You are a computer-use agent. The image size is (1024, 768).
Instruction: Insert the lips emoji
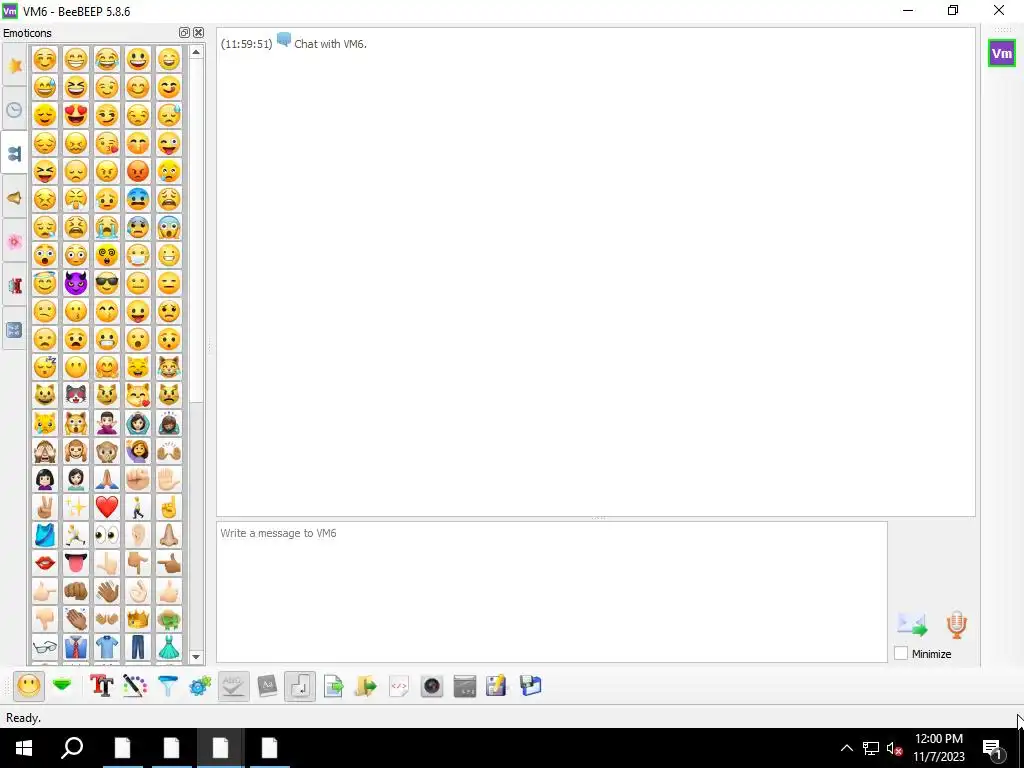[x=45, y=563]
